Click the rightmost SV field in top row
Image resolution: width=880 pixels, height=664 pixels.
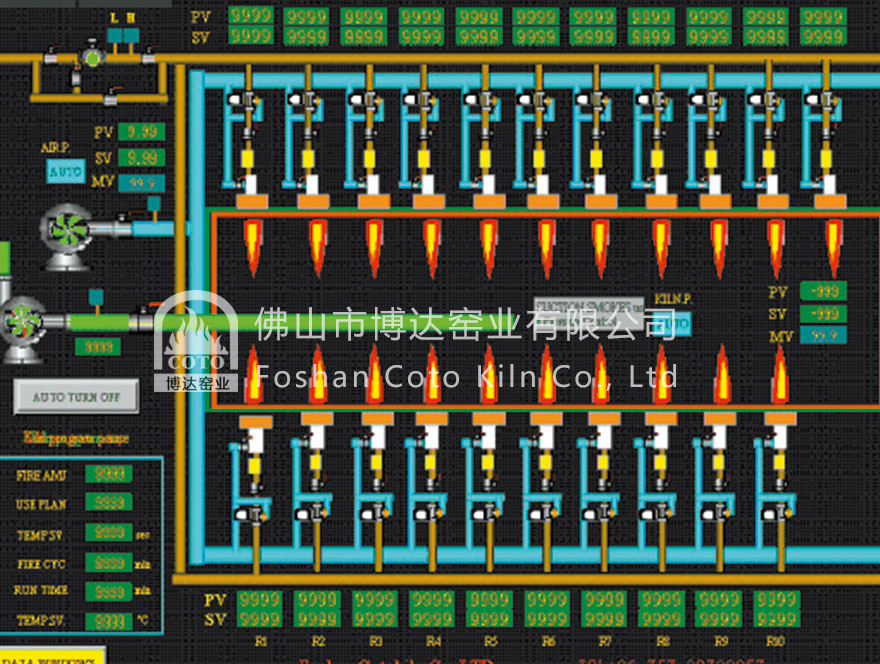click(823, 35)
